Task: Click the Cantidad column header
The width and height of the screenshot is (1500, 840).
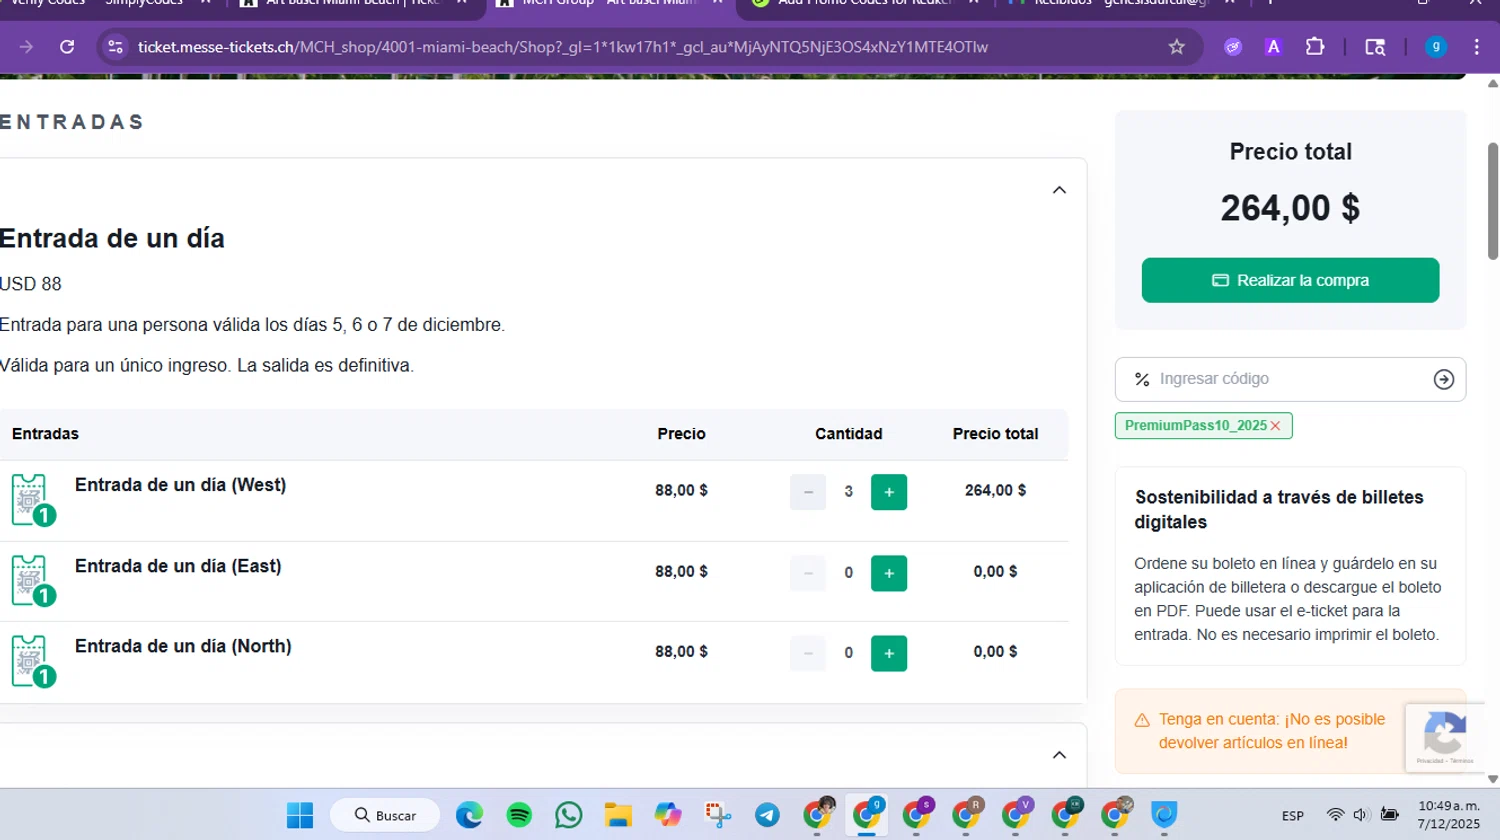Action: pos(848,434)
